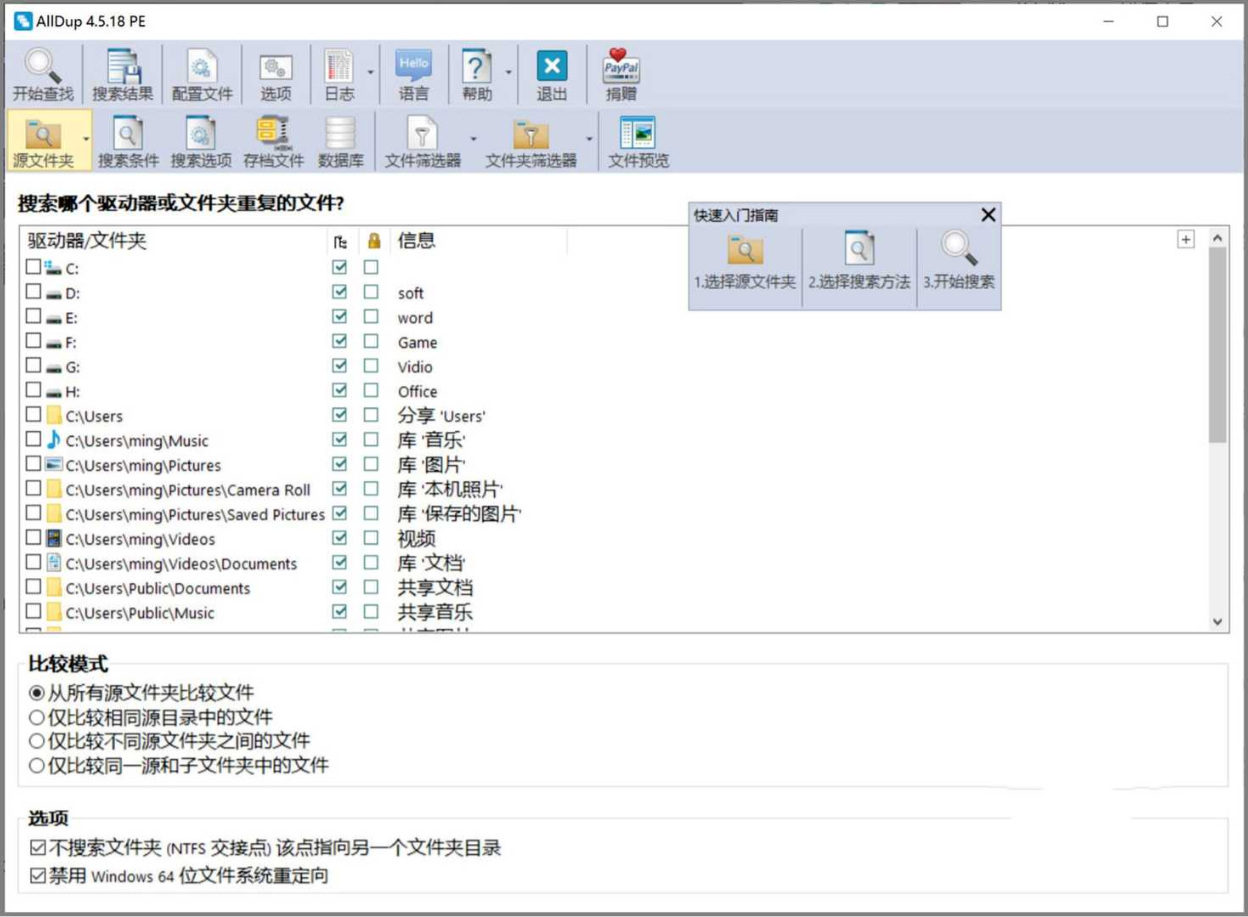Switch to the 搜索选项 section
This screenshot has width=1248, height=917.
click(x=201, y=141)
